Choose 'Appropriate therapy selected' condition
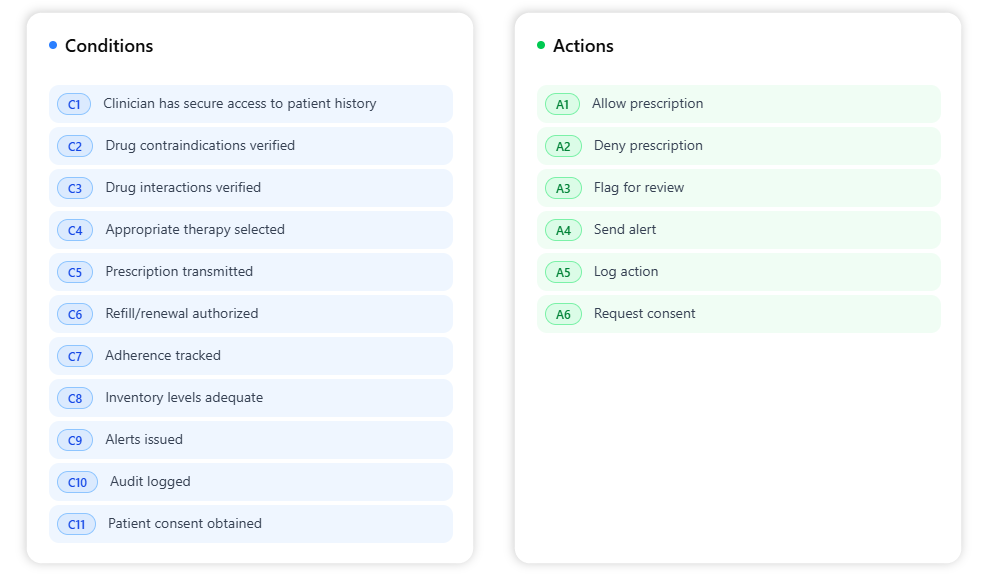This screenshot has width=988, height=576. point(195,230)
